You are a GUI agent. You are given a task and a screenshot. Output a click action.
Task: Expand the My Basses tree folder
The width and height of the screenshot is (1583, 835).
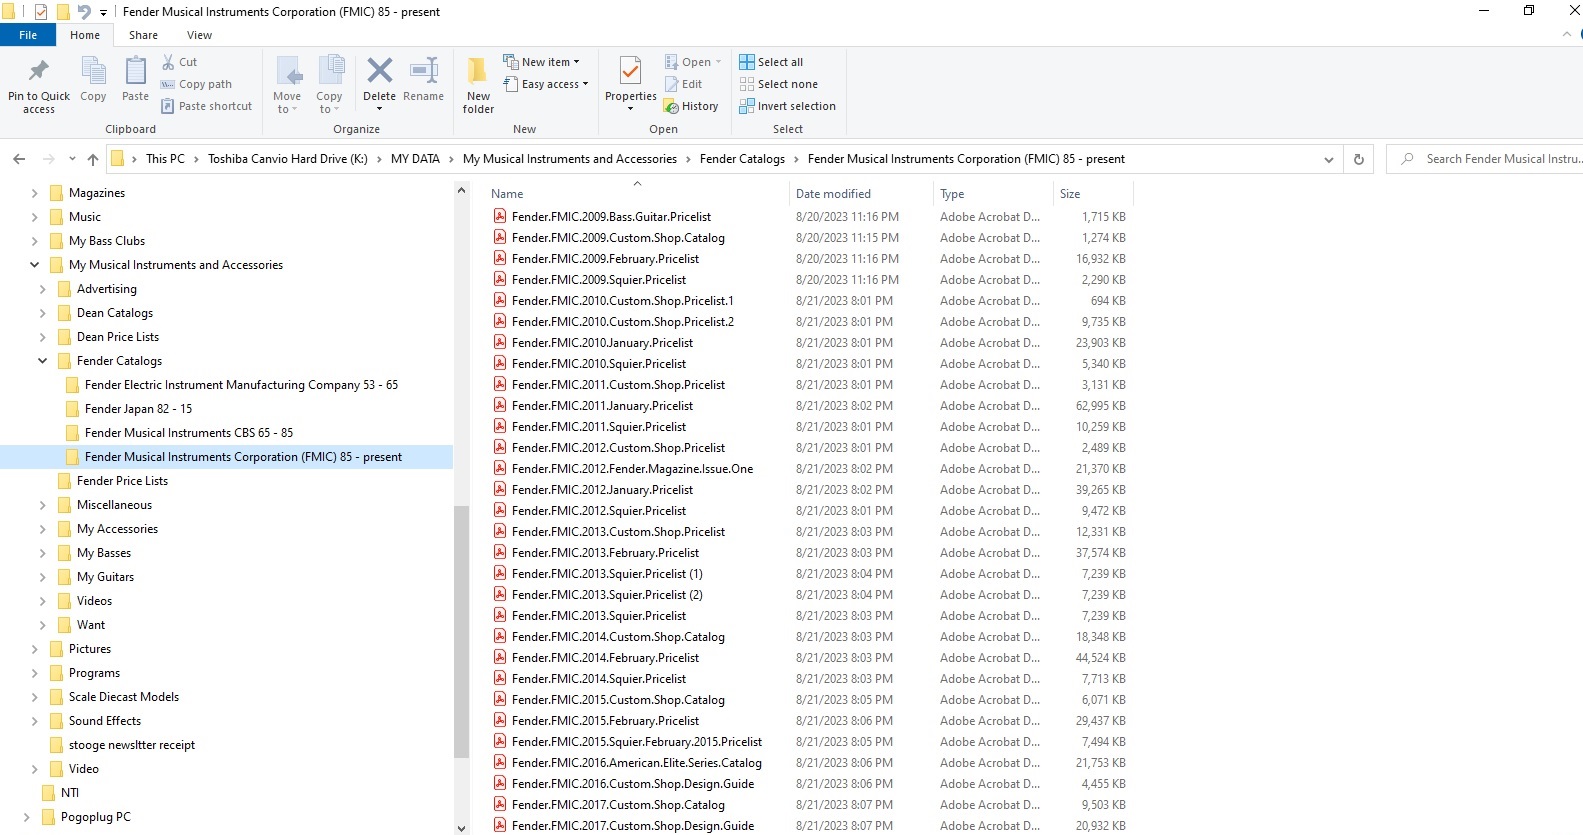click(x=42, y=553)
